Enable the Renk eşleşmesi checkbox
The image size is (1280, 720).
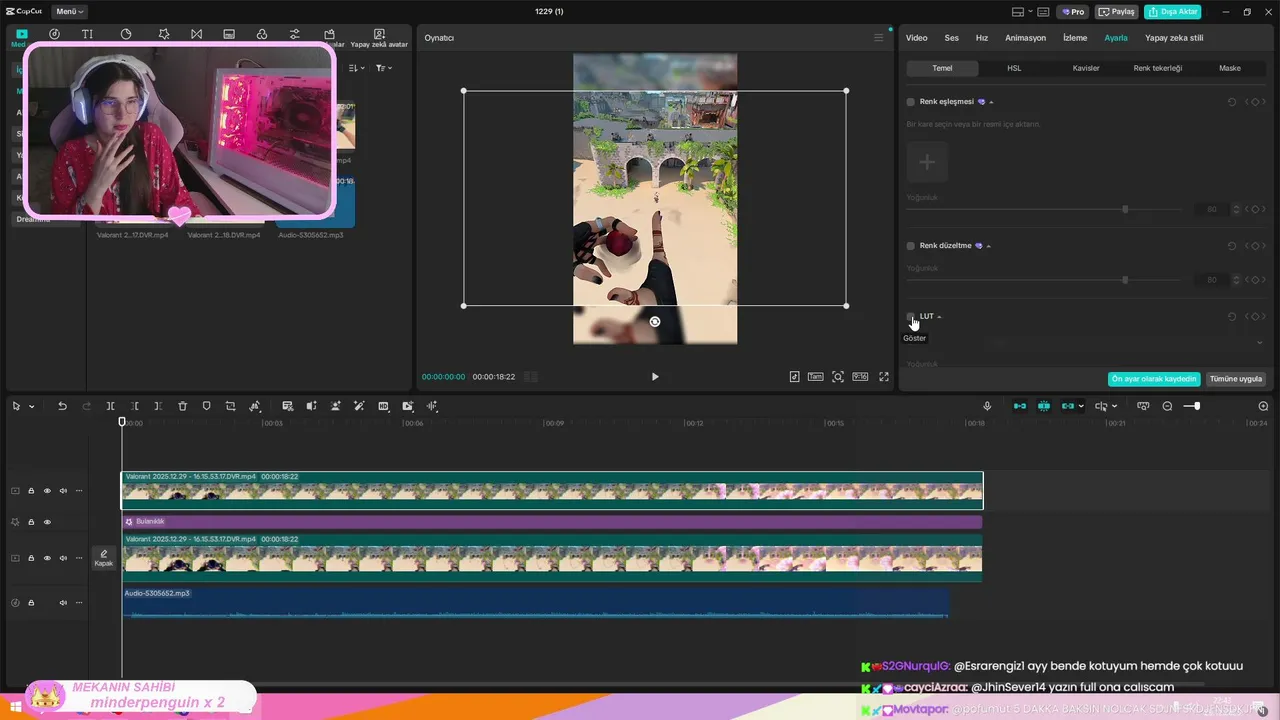[911, 102]
